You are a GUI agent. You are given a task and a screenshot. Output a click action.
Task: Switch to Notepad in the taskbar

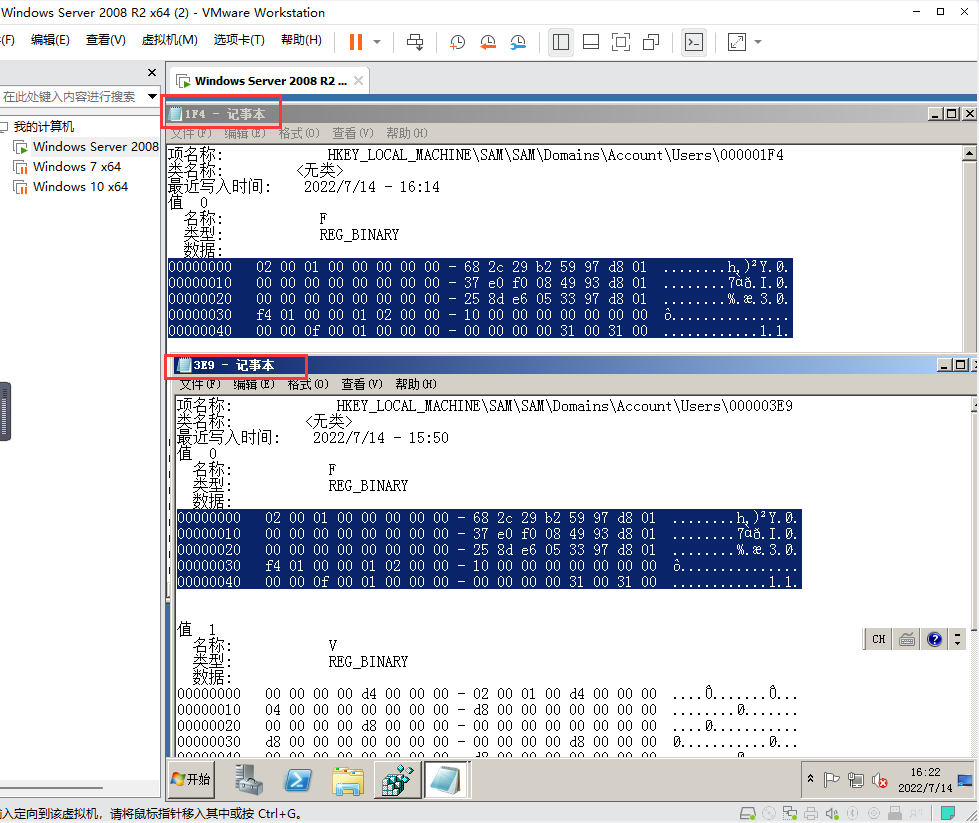pos(446,780)
